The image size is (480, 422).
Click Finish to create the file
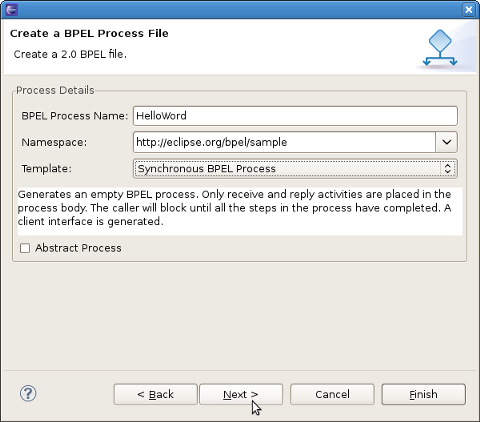coord(423,394)
